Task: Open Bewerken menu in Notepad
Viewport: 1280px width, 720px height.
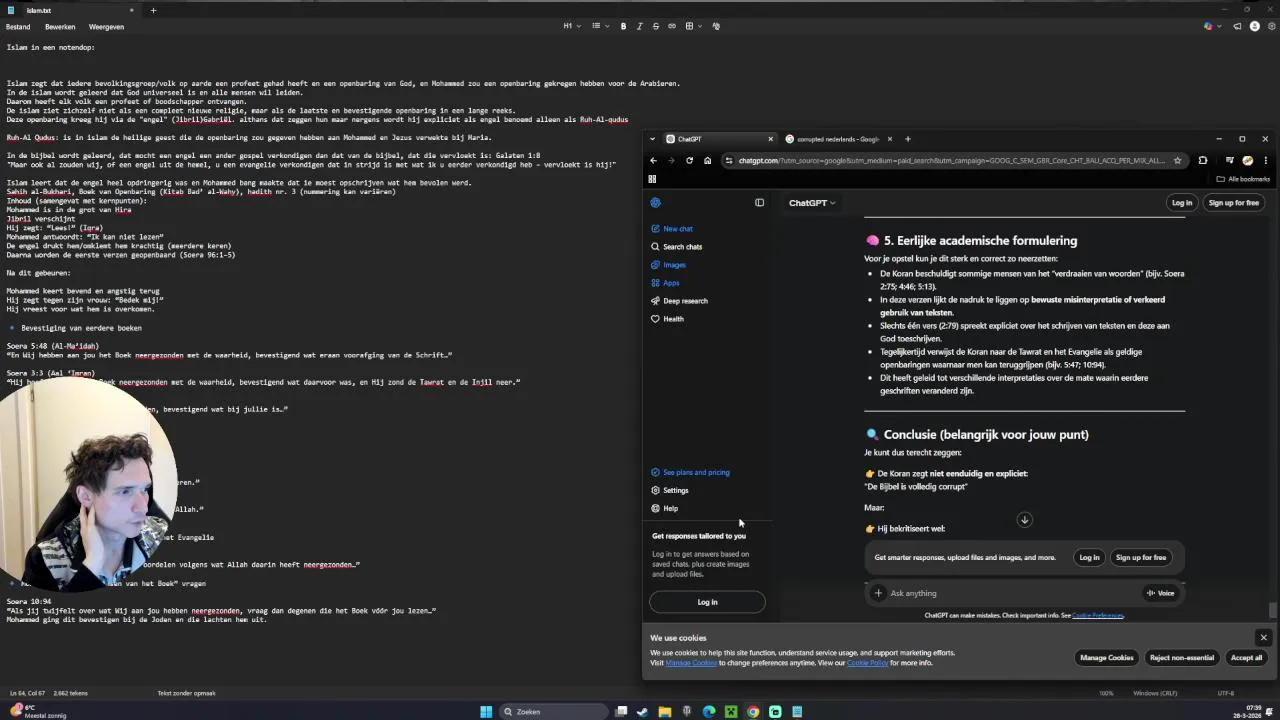Action: [60, 27]
